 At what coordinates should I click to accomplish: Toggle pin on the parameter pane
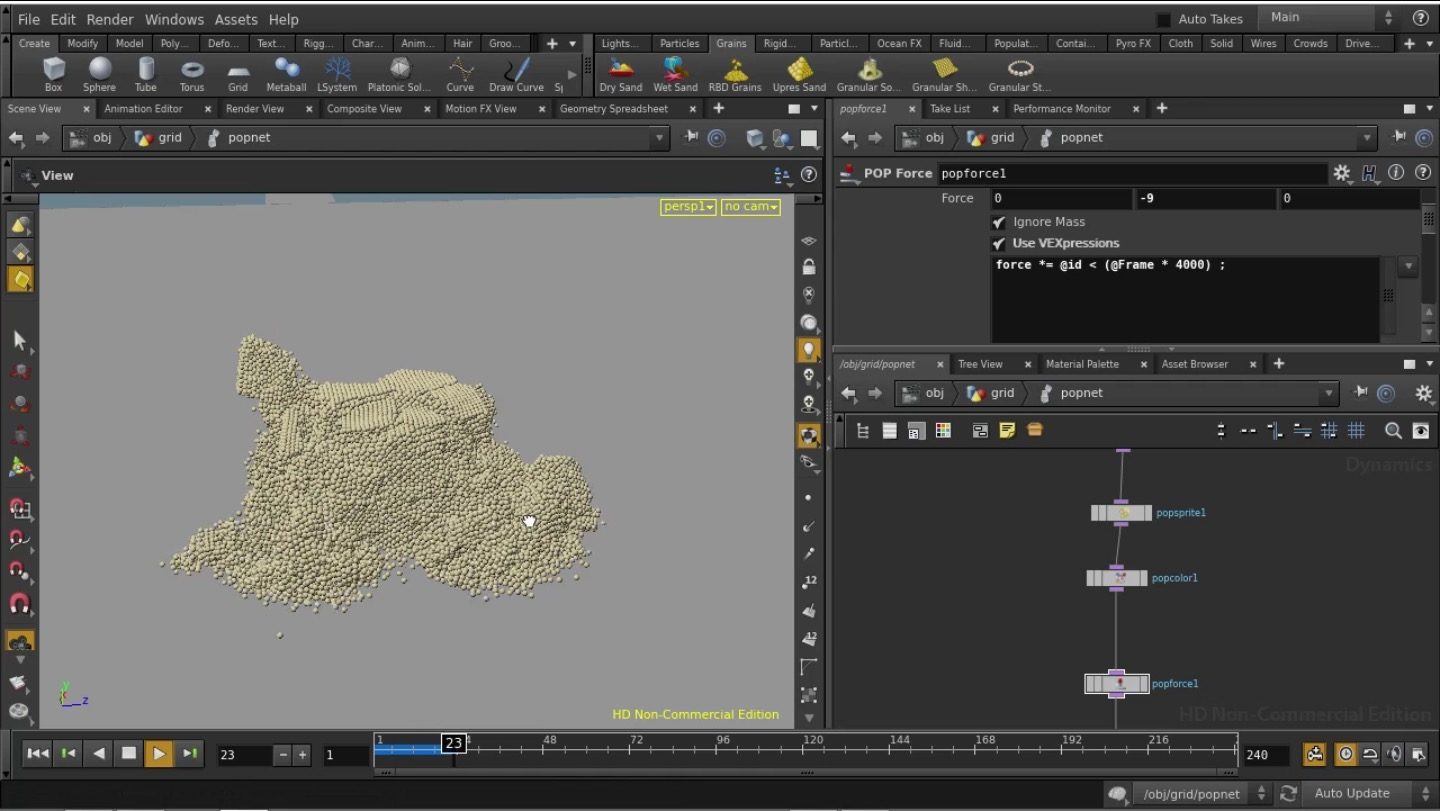(1399, 138)
